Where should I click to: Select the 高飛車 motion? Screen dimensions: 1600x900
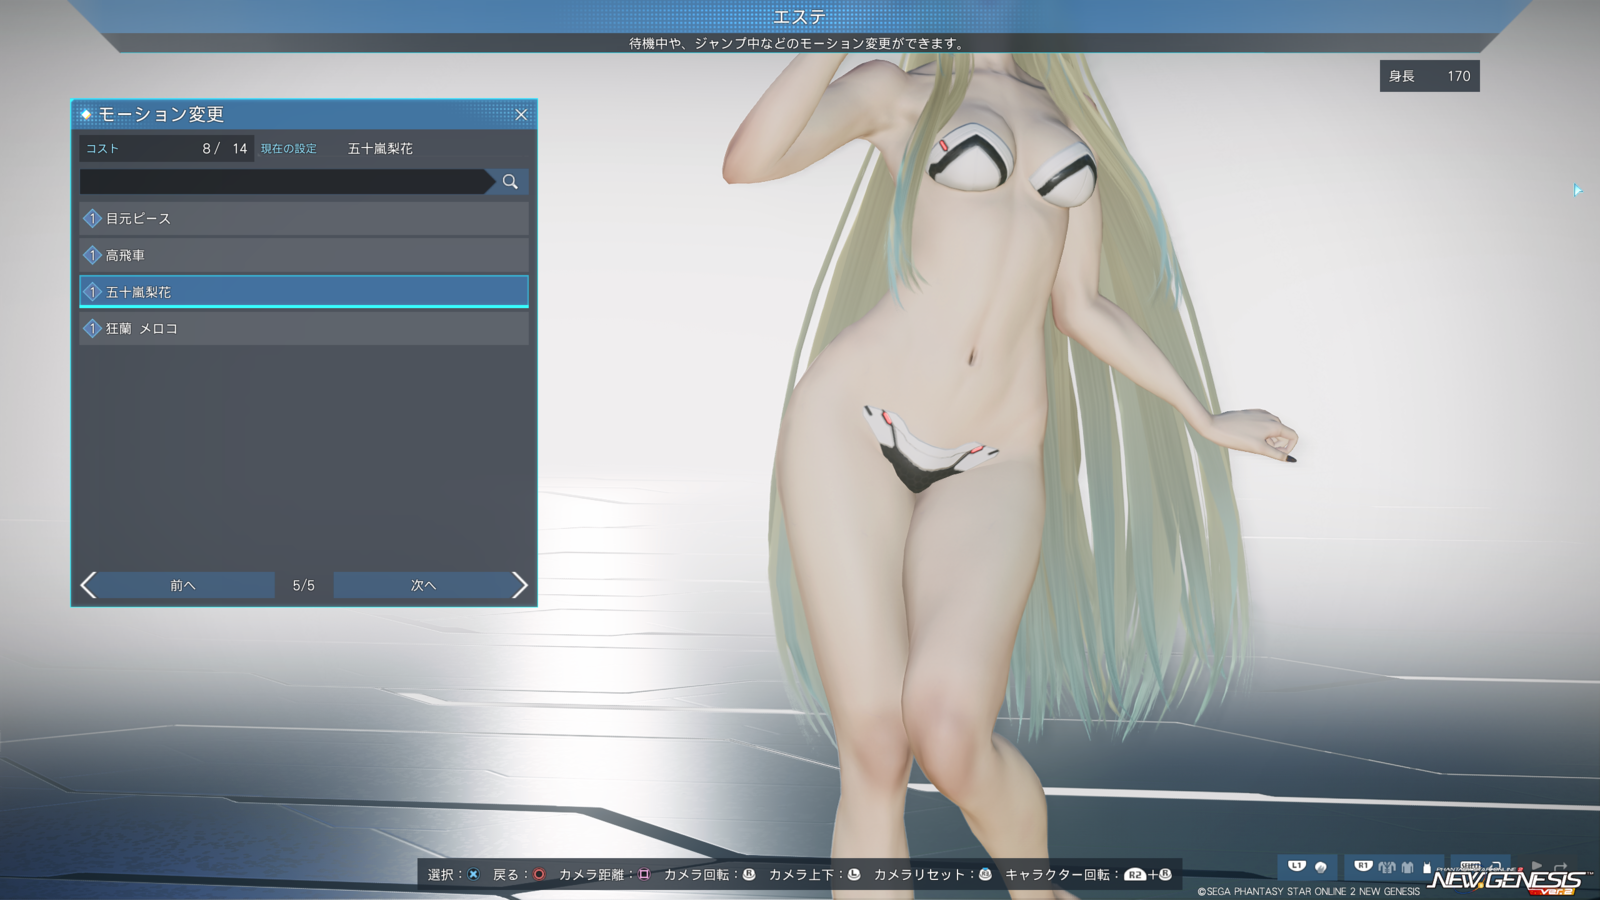(304, 255)
